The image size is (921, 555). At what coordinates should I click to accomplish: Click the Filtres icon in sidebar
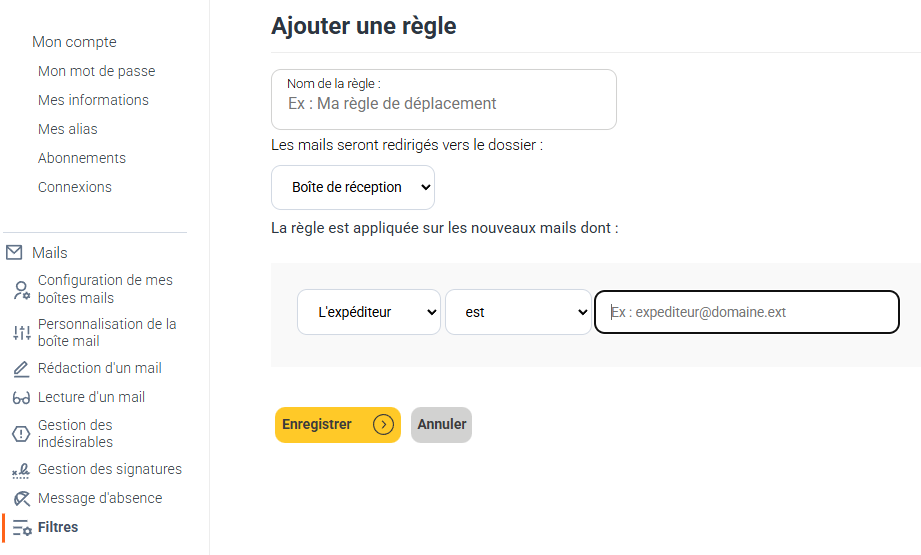pyautogui.click(x=22, y=527)
